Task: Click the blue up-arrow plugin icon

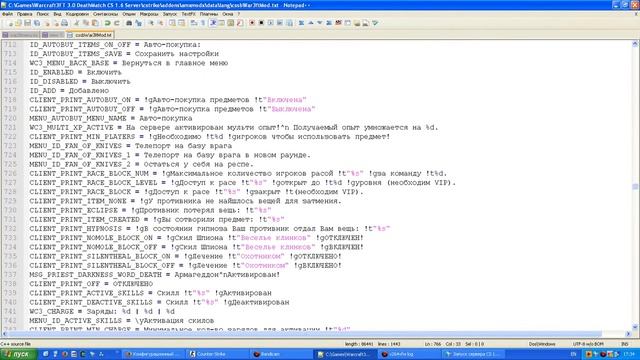Action: tap(311, 23)
